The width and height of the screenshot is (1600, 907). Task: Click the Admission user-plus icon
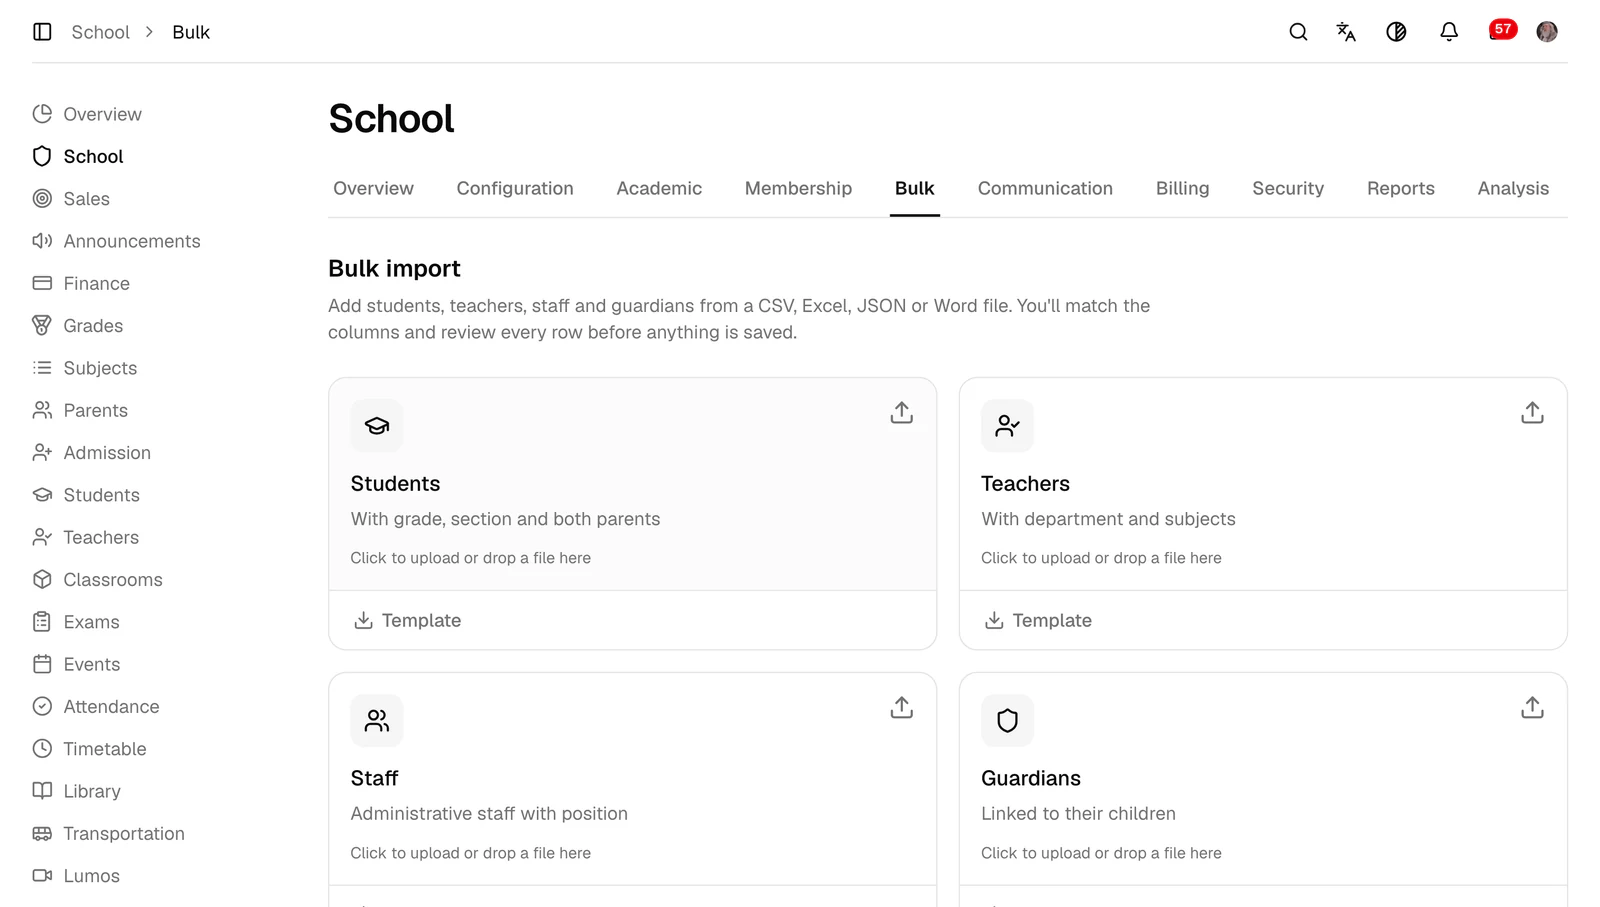tap(42, 453)
